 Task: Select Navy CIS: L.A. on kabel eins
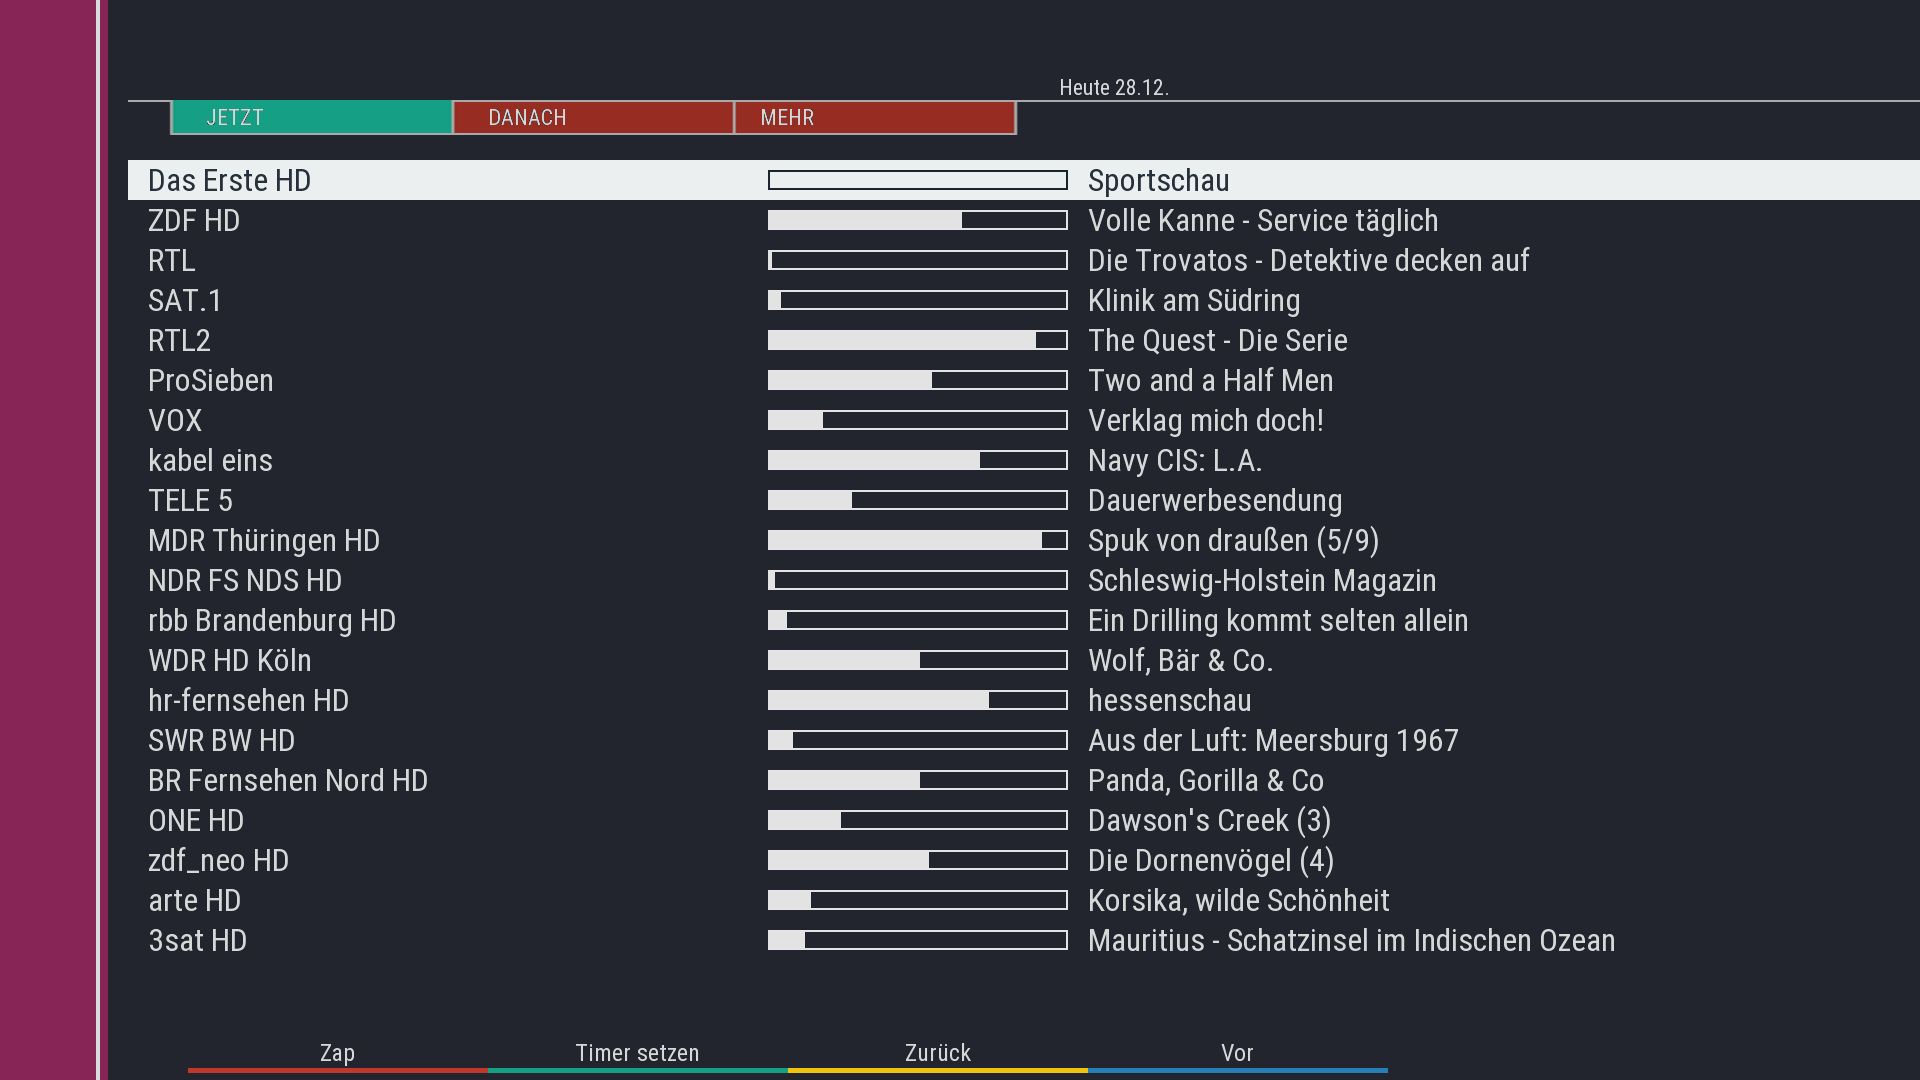tap(1174, 461)
